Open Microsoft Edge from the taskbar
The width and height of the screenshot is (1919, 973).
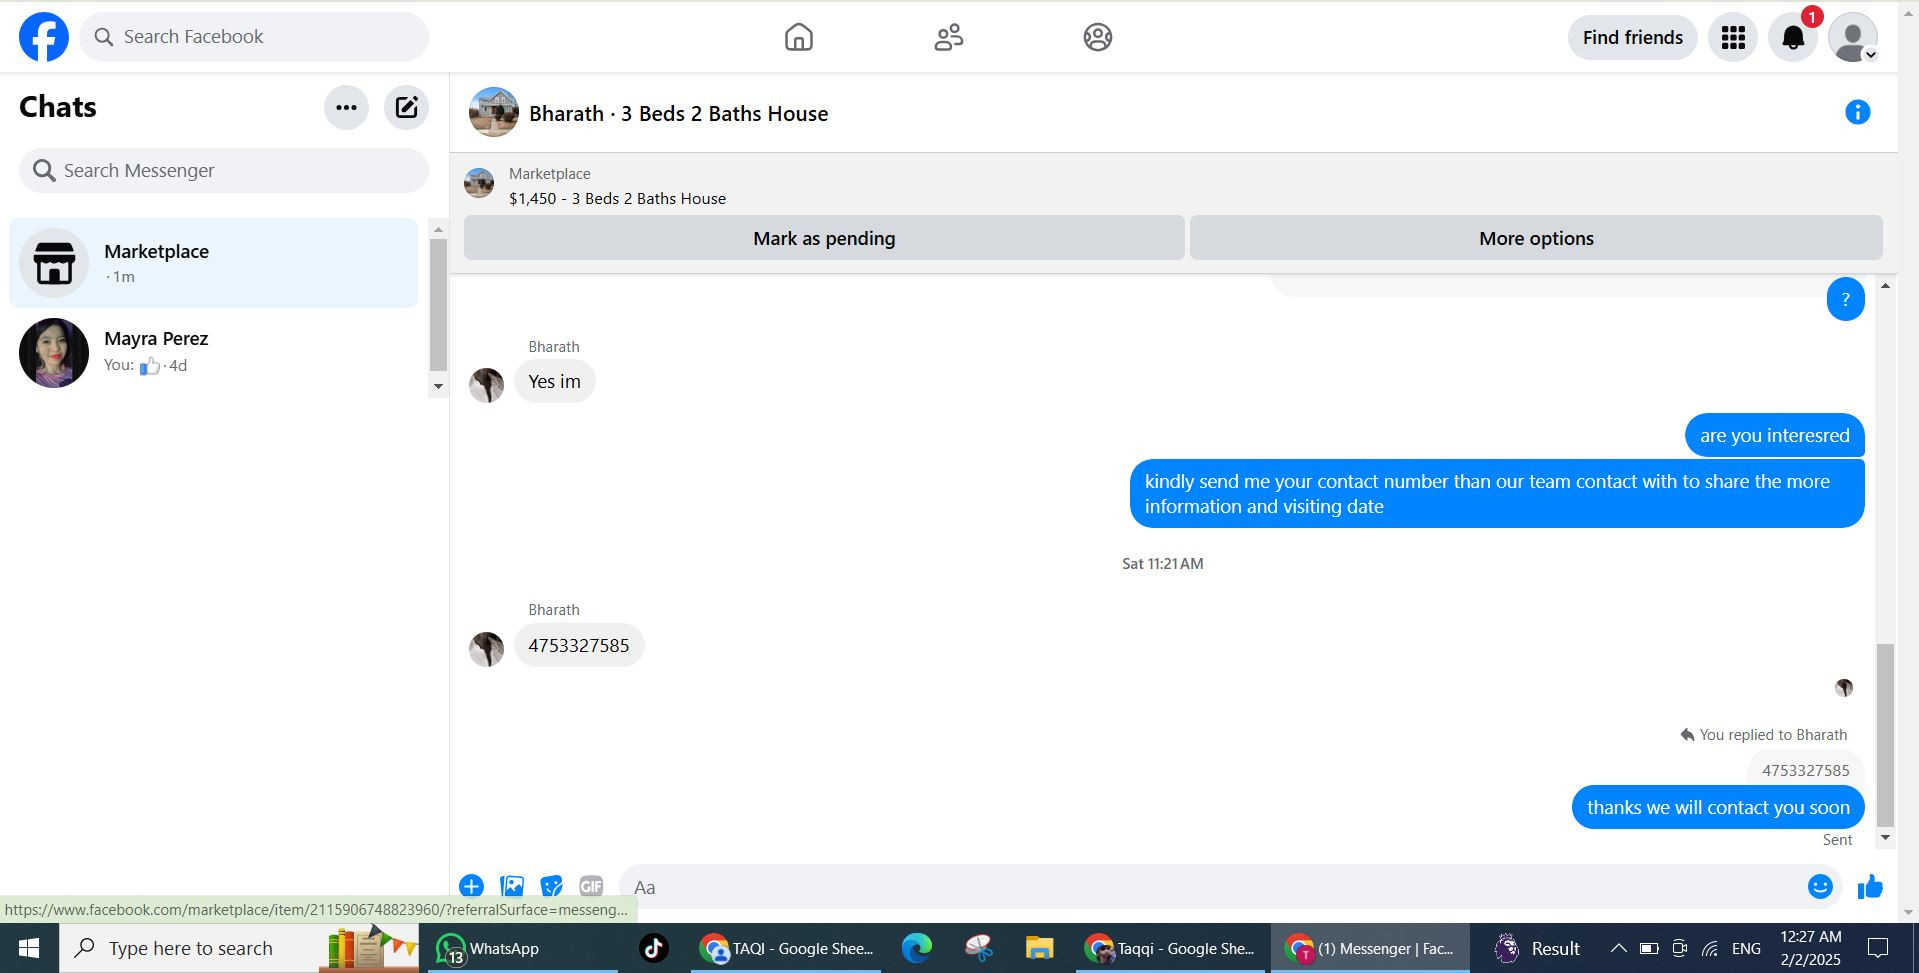pyautogui.click(x=916, y=948)
